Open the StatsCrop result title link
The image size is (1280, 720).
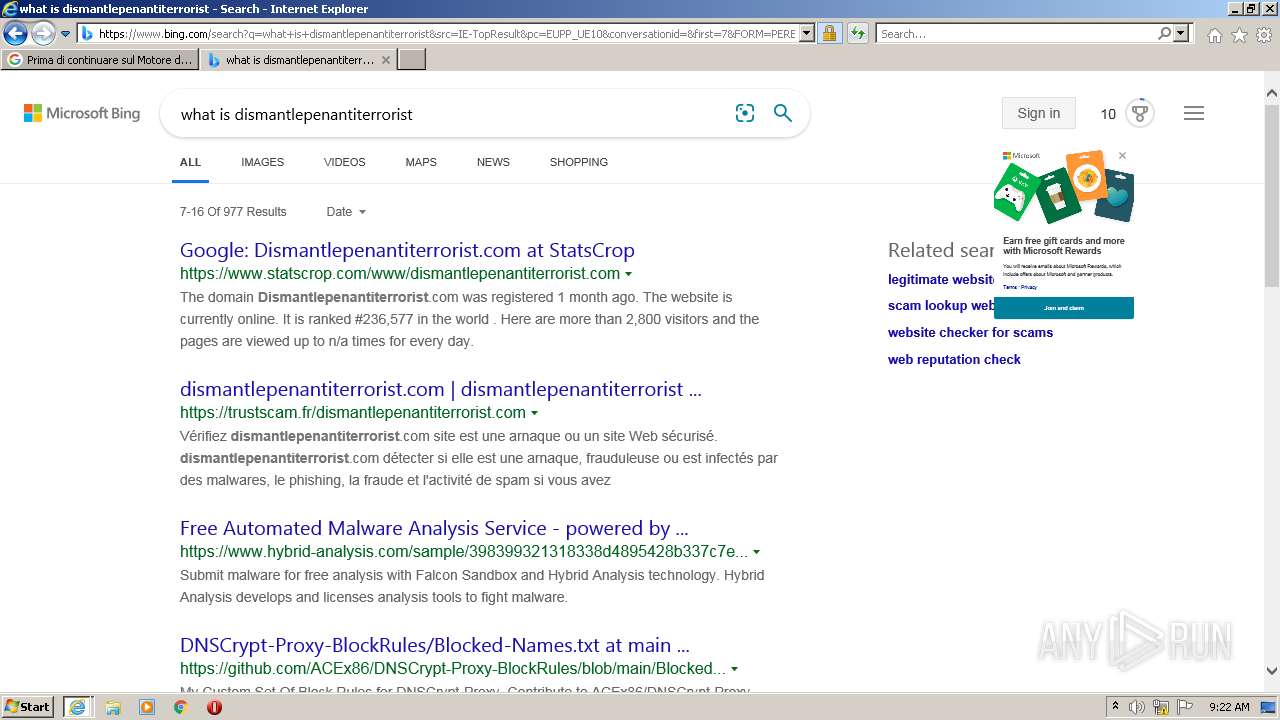(407, 250)
